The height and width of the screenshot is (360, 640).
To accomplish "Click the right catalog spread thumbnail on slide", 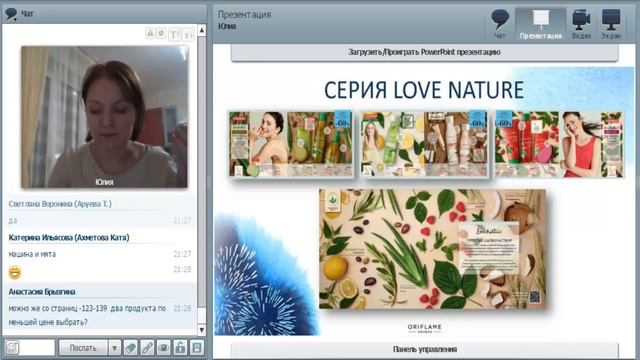I will point(559,144).
